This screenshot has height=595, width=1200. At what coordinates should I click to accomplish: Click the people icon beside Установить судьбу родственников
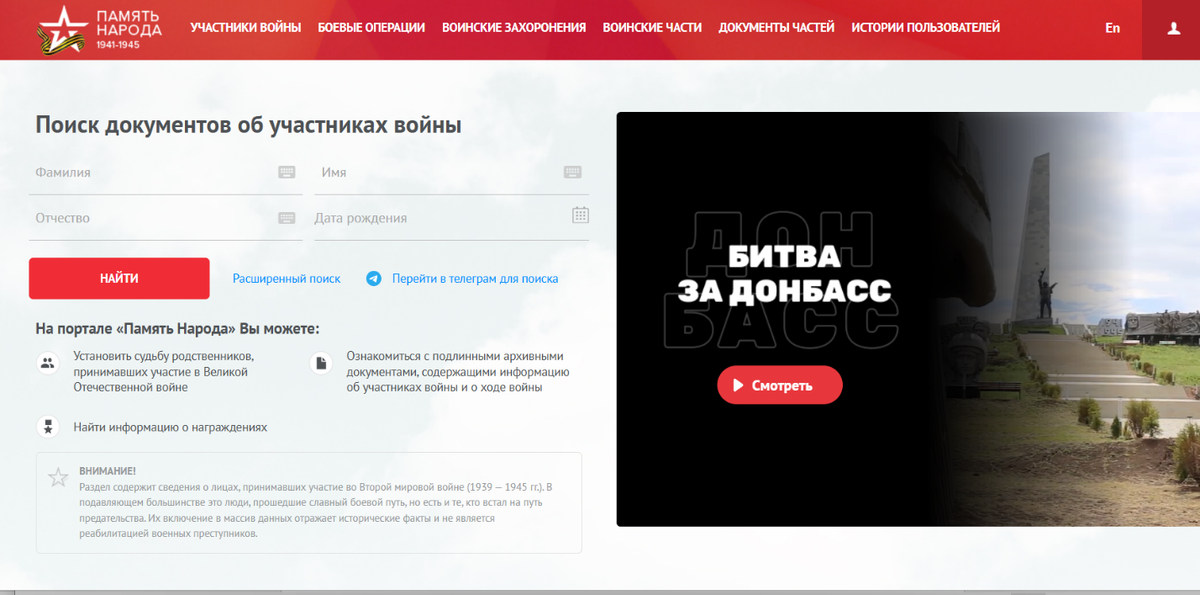(x=47, y=363)
